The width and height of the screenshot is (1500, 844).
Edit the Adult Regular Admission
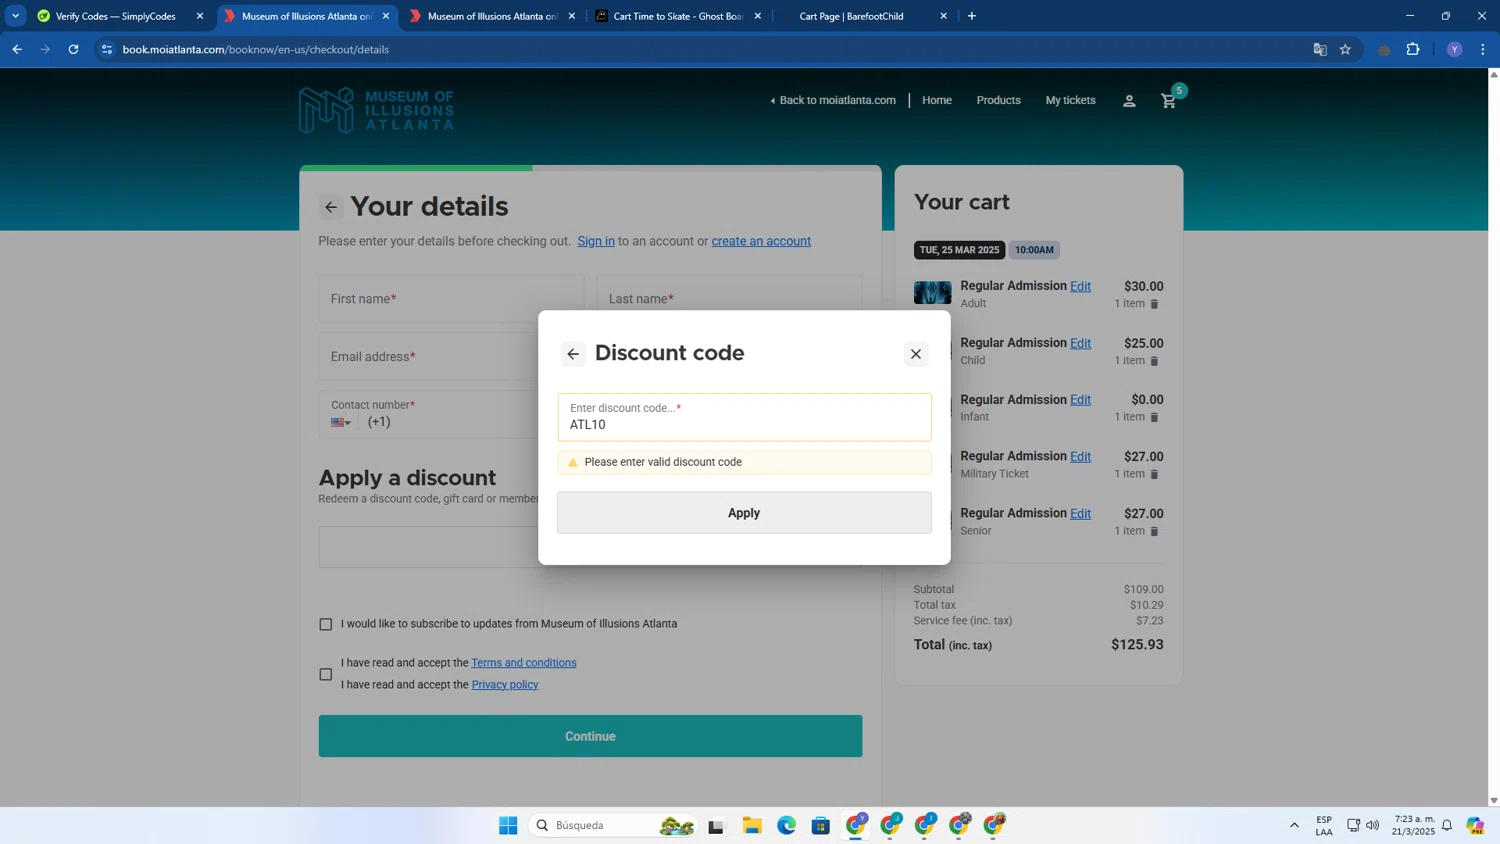[x=1080, y=286]
